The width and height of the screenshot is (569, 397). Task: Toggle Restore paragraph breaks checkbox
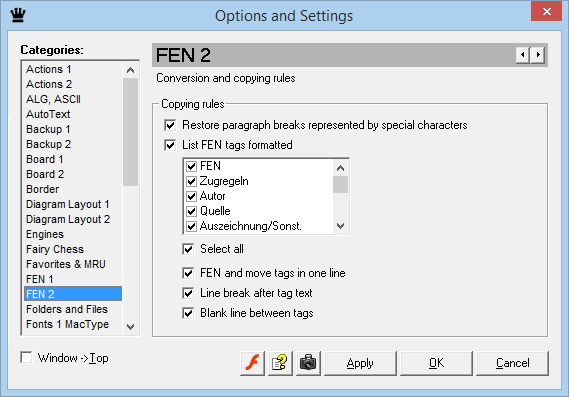(x=170, y=125)
